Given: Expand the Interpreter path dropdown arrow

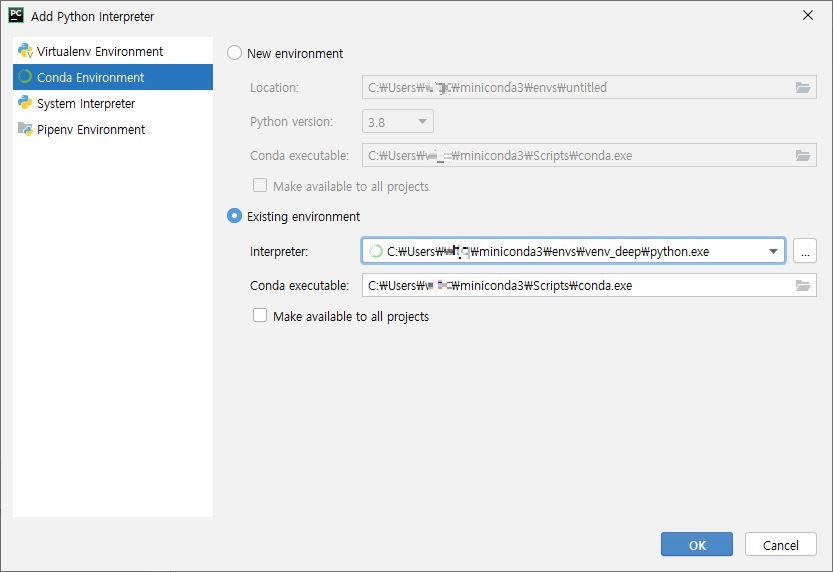Looking at the screenshot, I should [x=773, y=251].
